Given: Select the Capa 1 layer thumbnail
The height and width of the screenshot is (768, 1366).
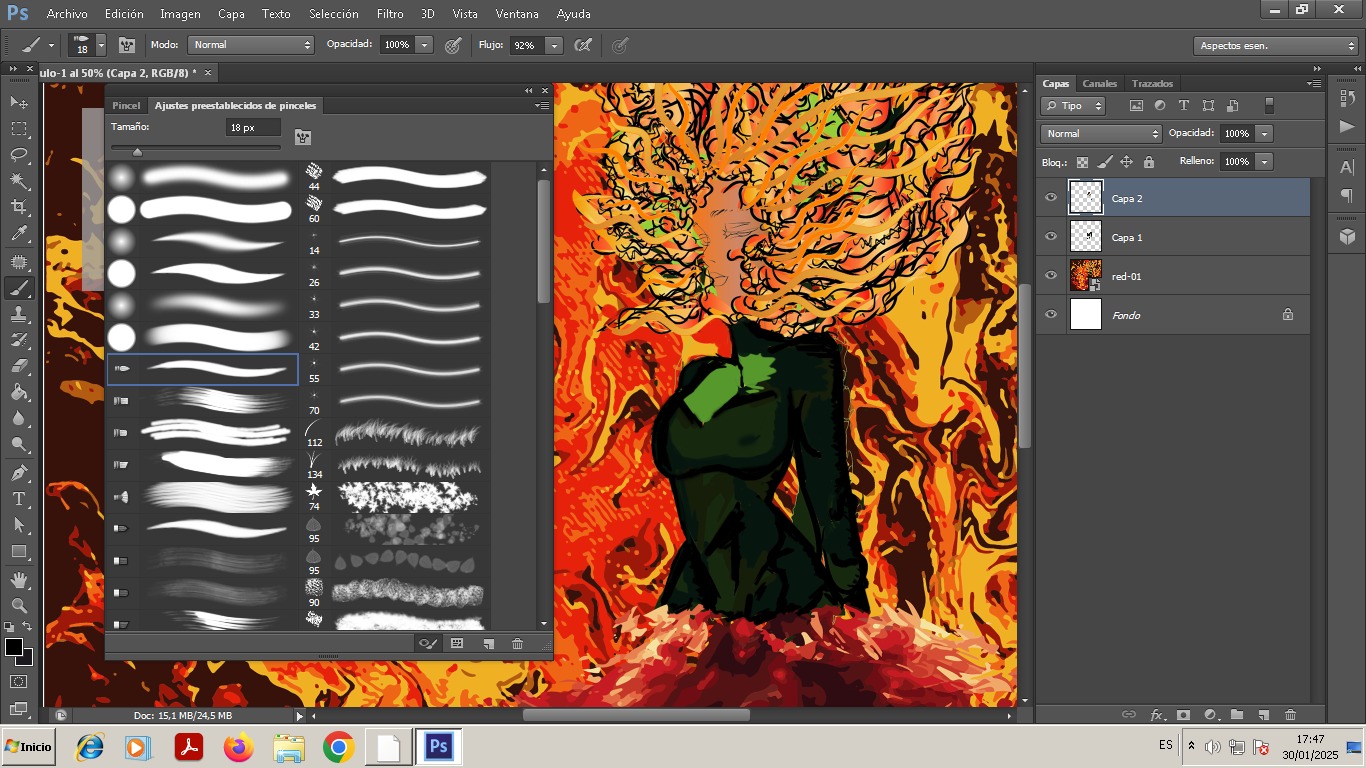Looking at the screenshot, I should point(1086,237).
